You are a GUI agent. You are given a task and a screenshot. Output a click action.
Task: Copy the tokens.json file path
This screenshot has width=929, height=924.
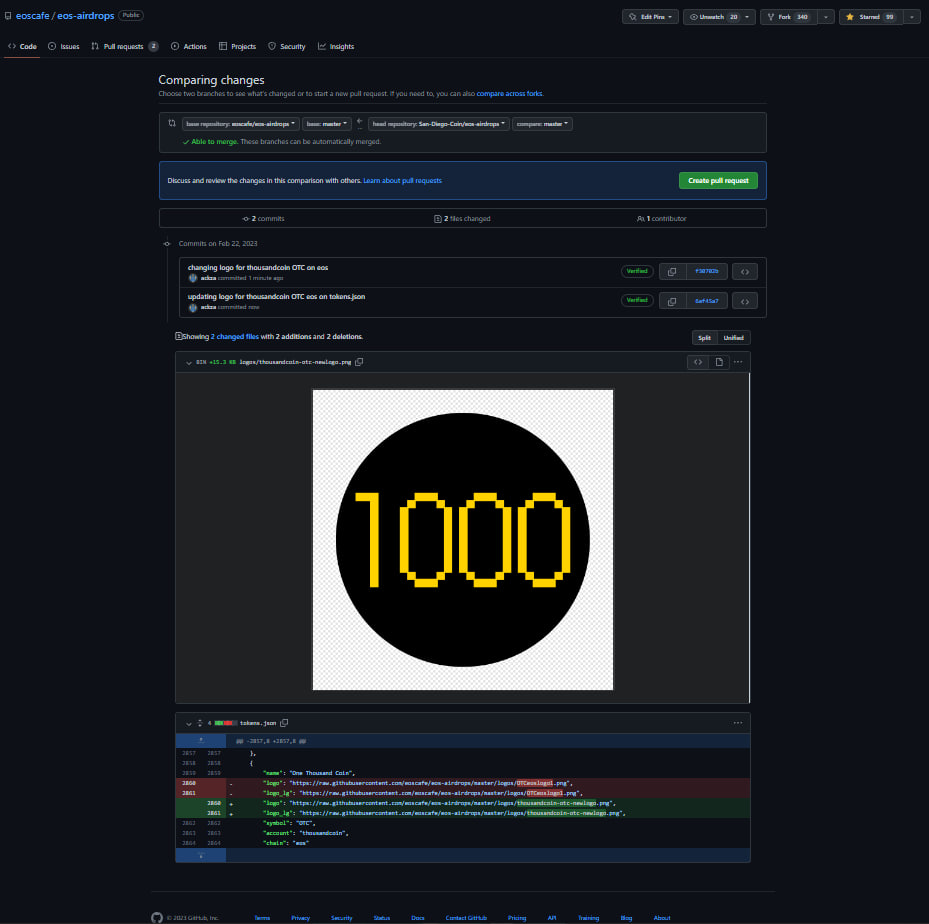pyautogui.click(x=284, y=723)
